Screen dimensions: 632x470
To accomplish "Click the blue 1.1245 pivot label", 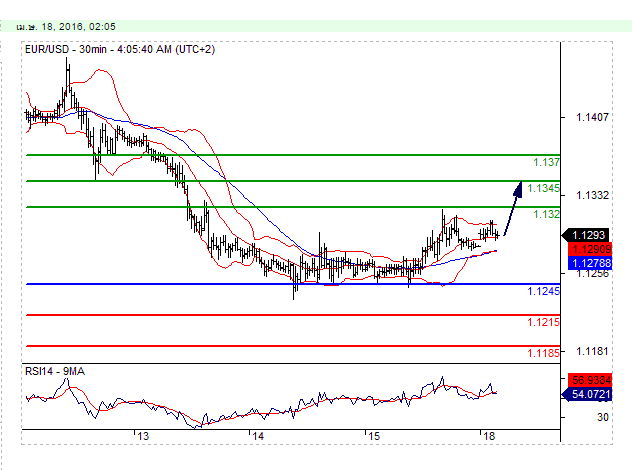I will coord(543,291).
